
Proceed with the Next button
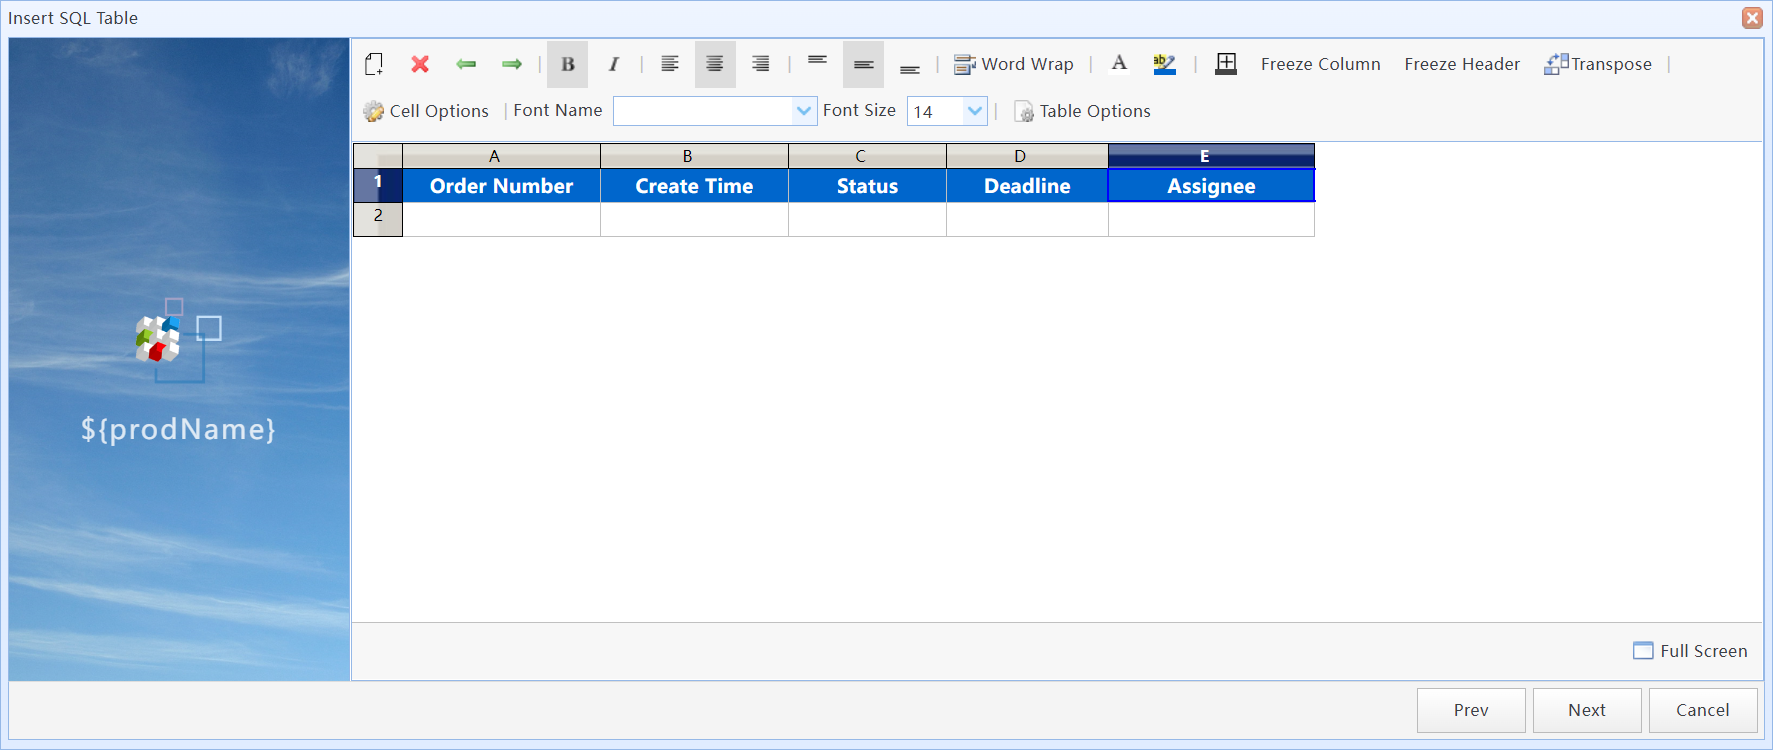(1587, 710)
